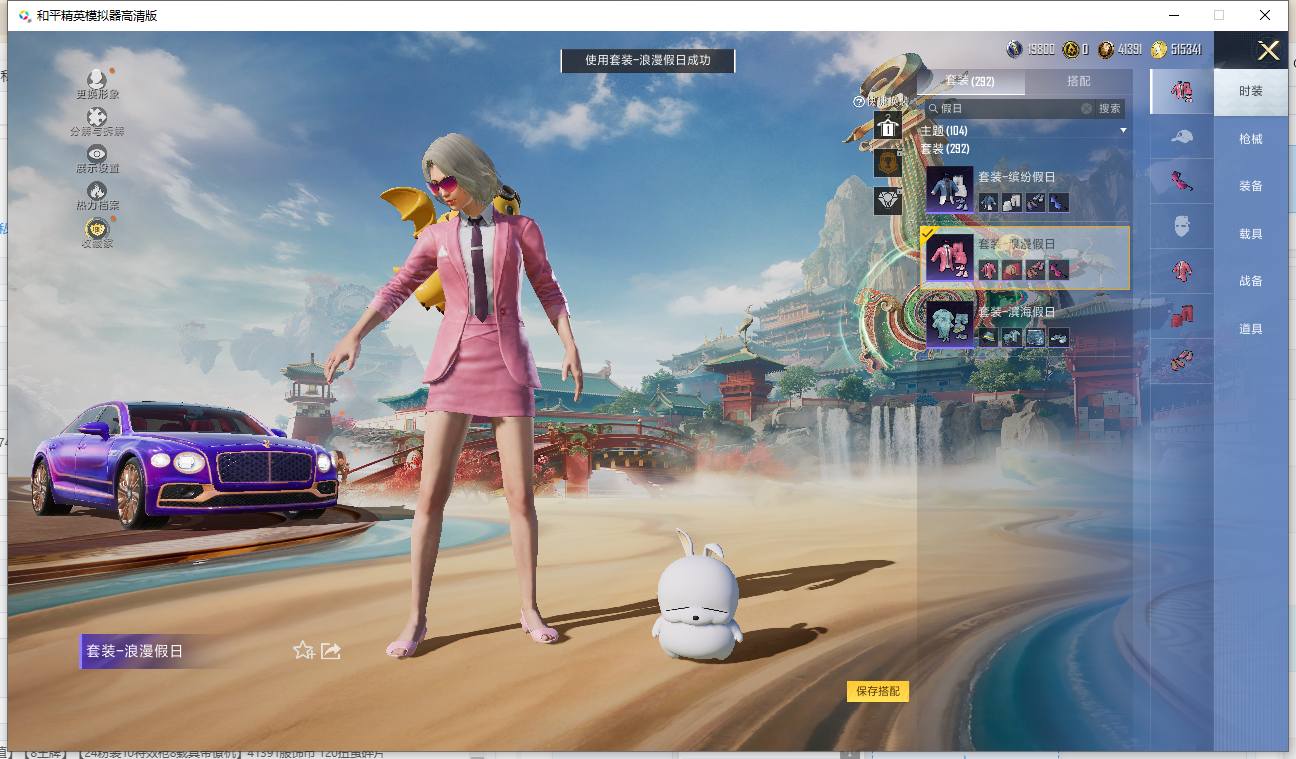Open the diamond icon below the emblem

click(x=887, y=200)
